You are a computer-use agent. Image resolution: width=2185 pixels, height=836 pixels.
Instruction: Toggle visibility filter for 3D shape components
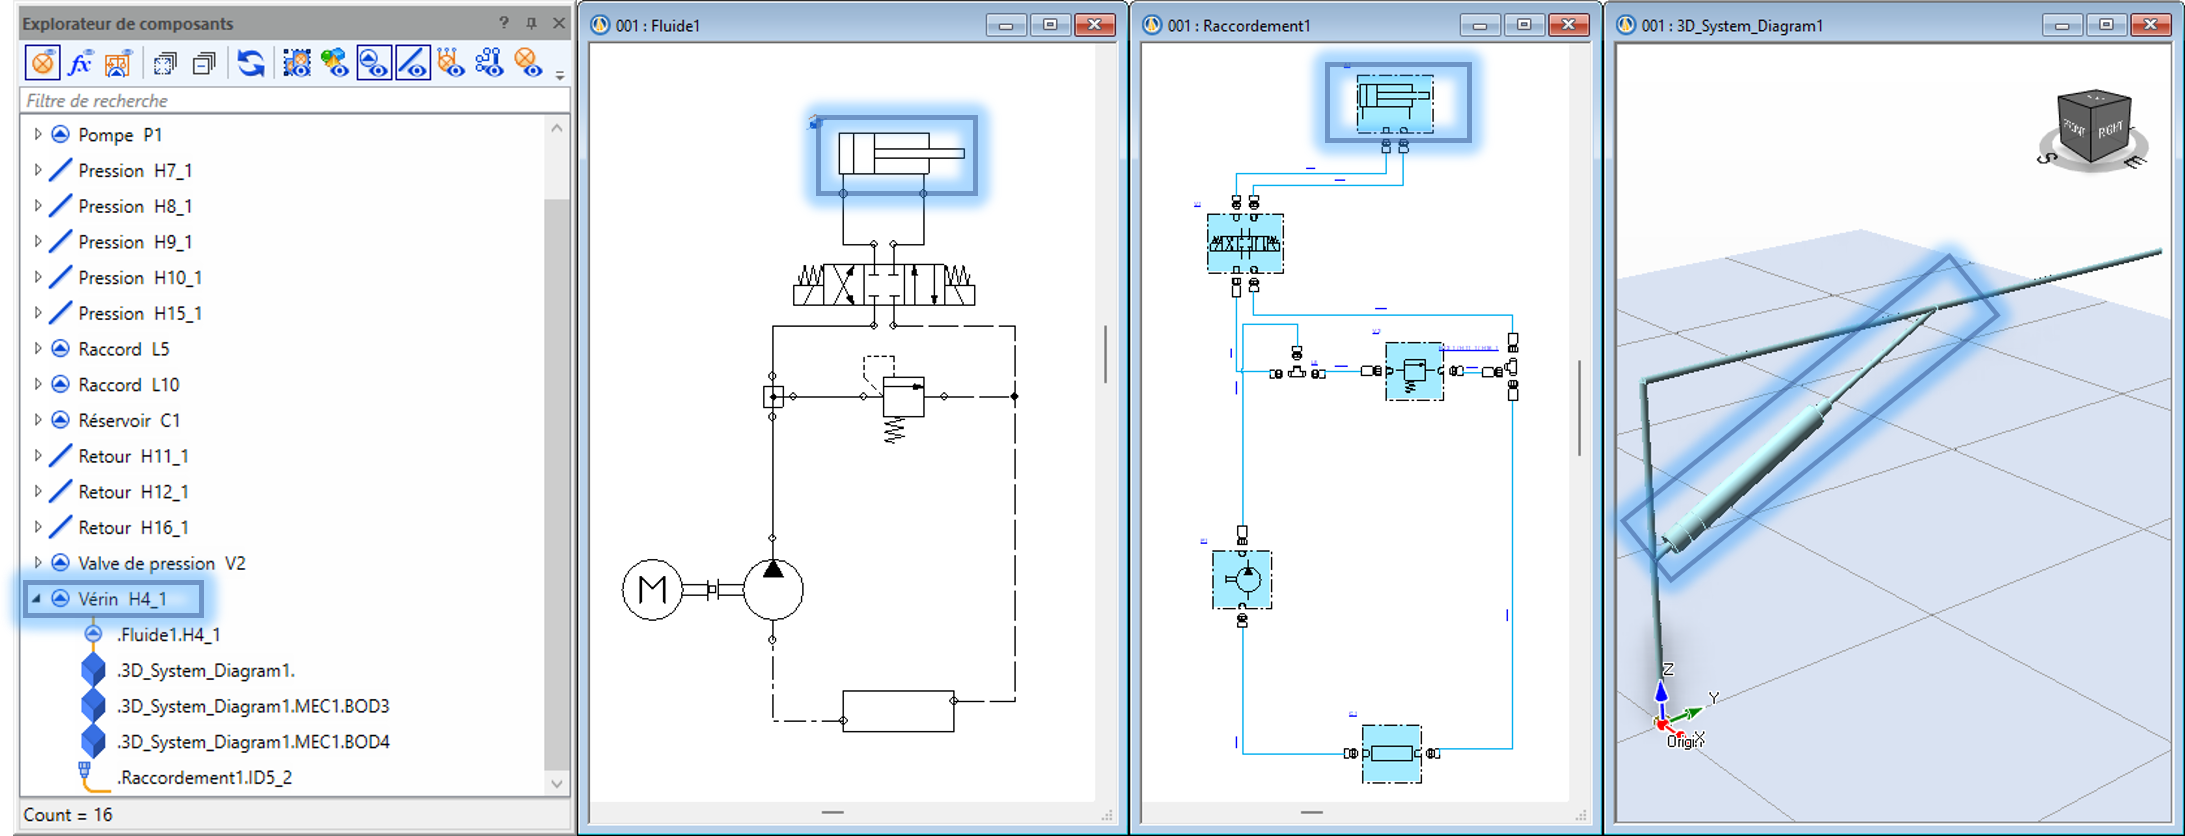click(334, 64)
